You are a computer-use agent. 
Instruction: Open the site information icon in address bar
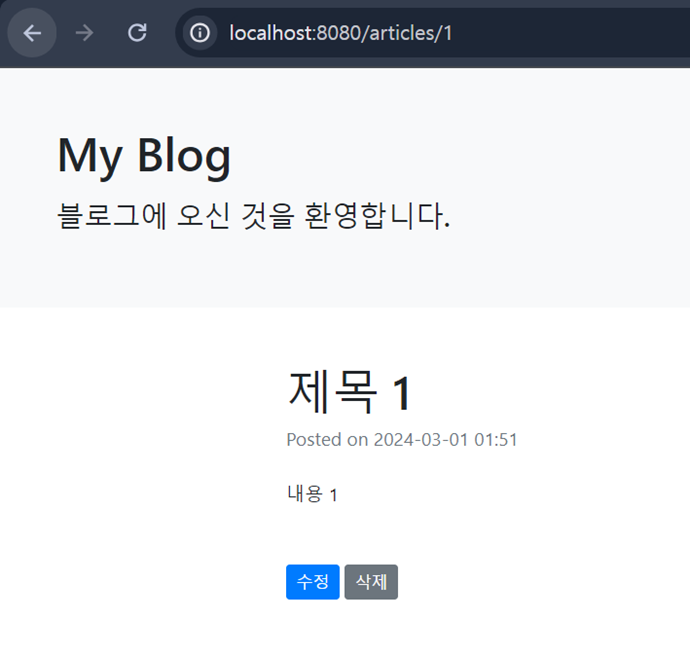point(200,33)
